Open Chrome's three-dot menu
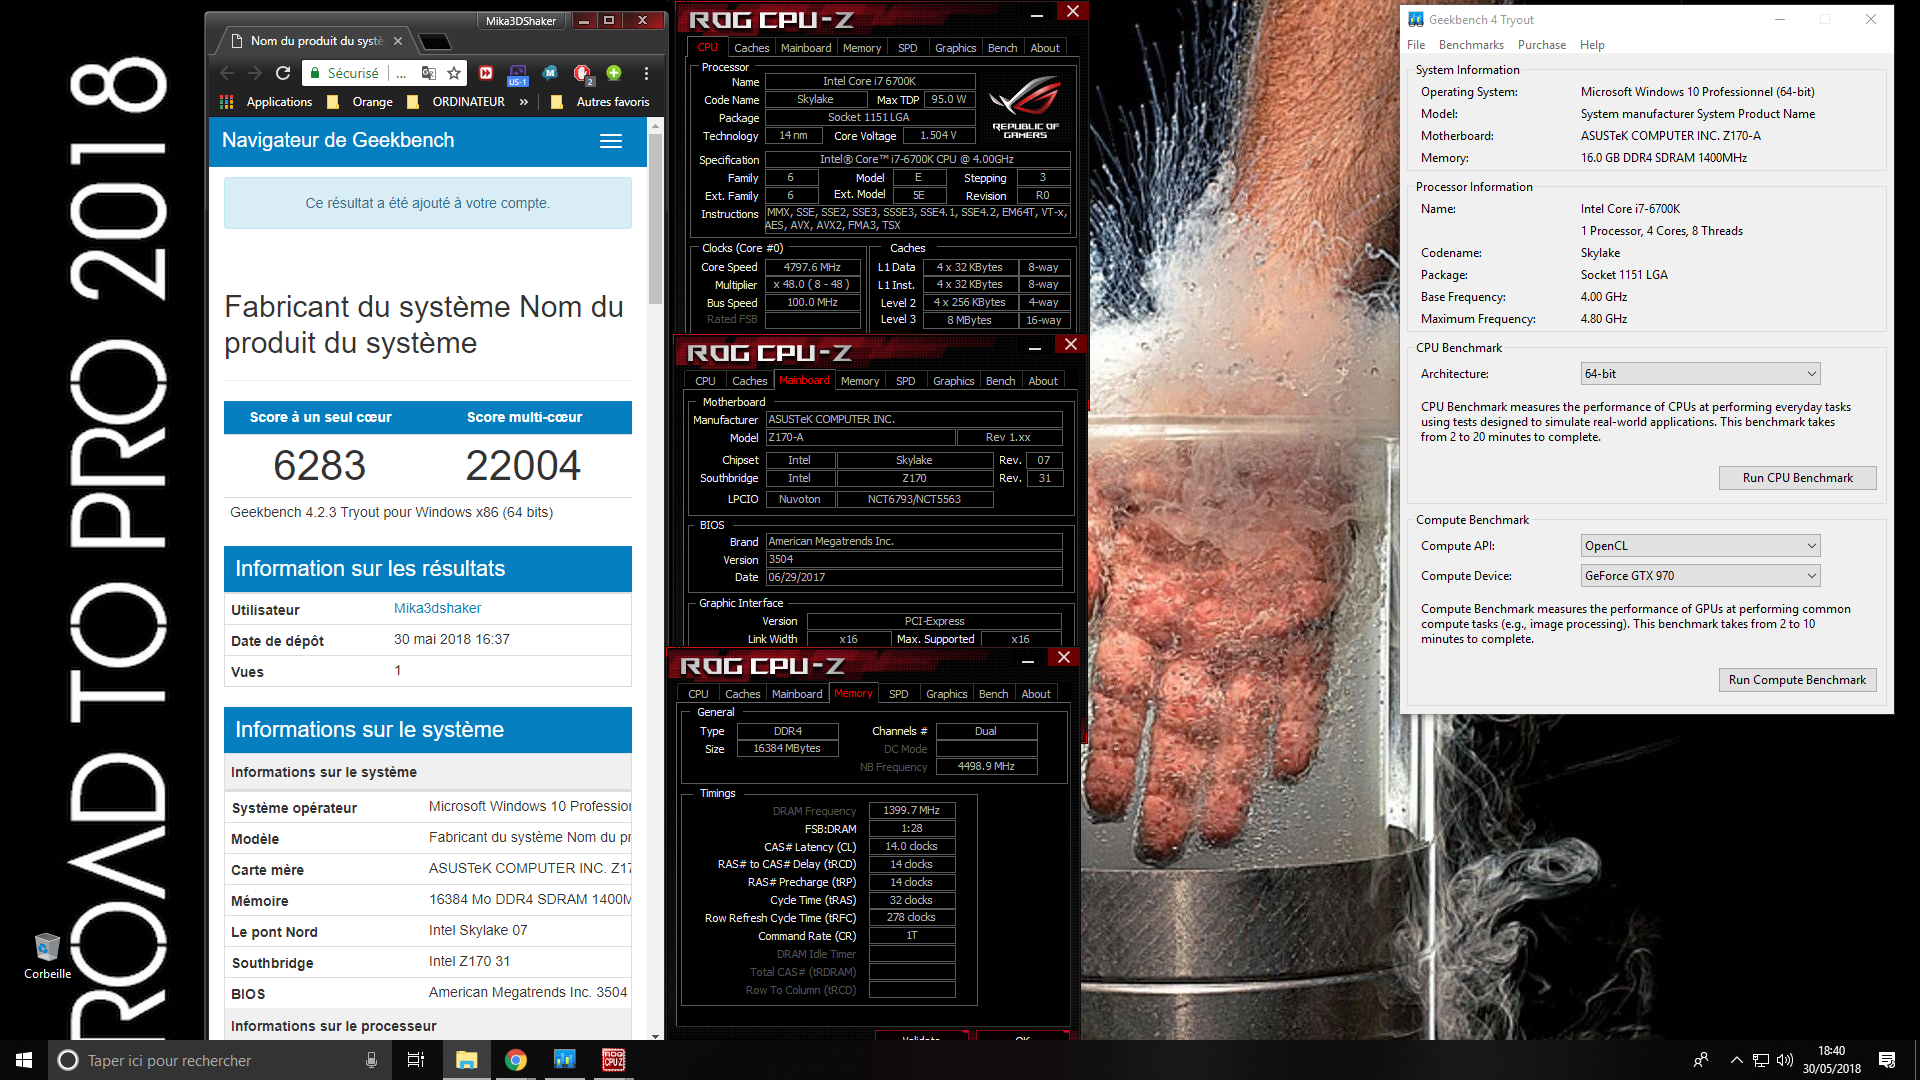 pyautogui.click(x=646, y=73)
